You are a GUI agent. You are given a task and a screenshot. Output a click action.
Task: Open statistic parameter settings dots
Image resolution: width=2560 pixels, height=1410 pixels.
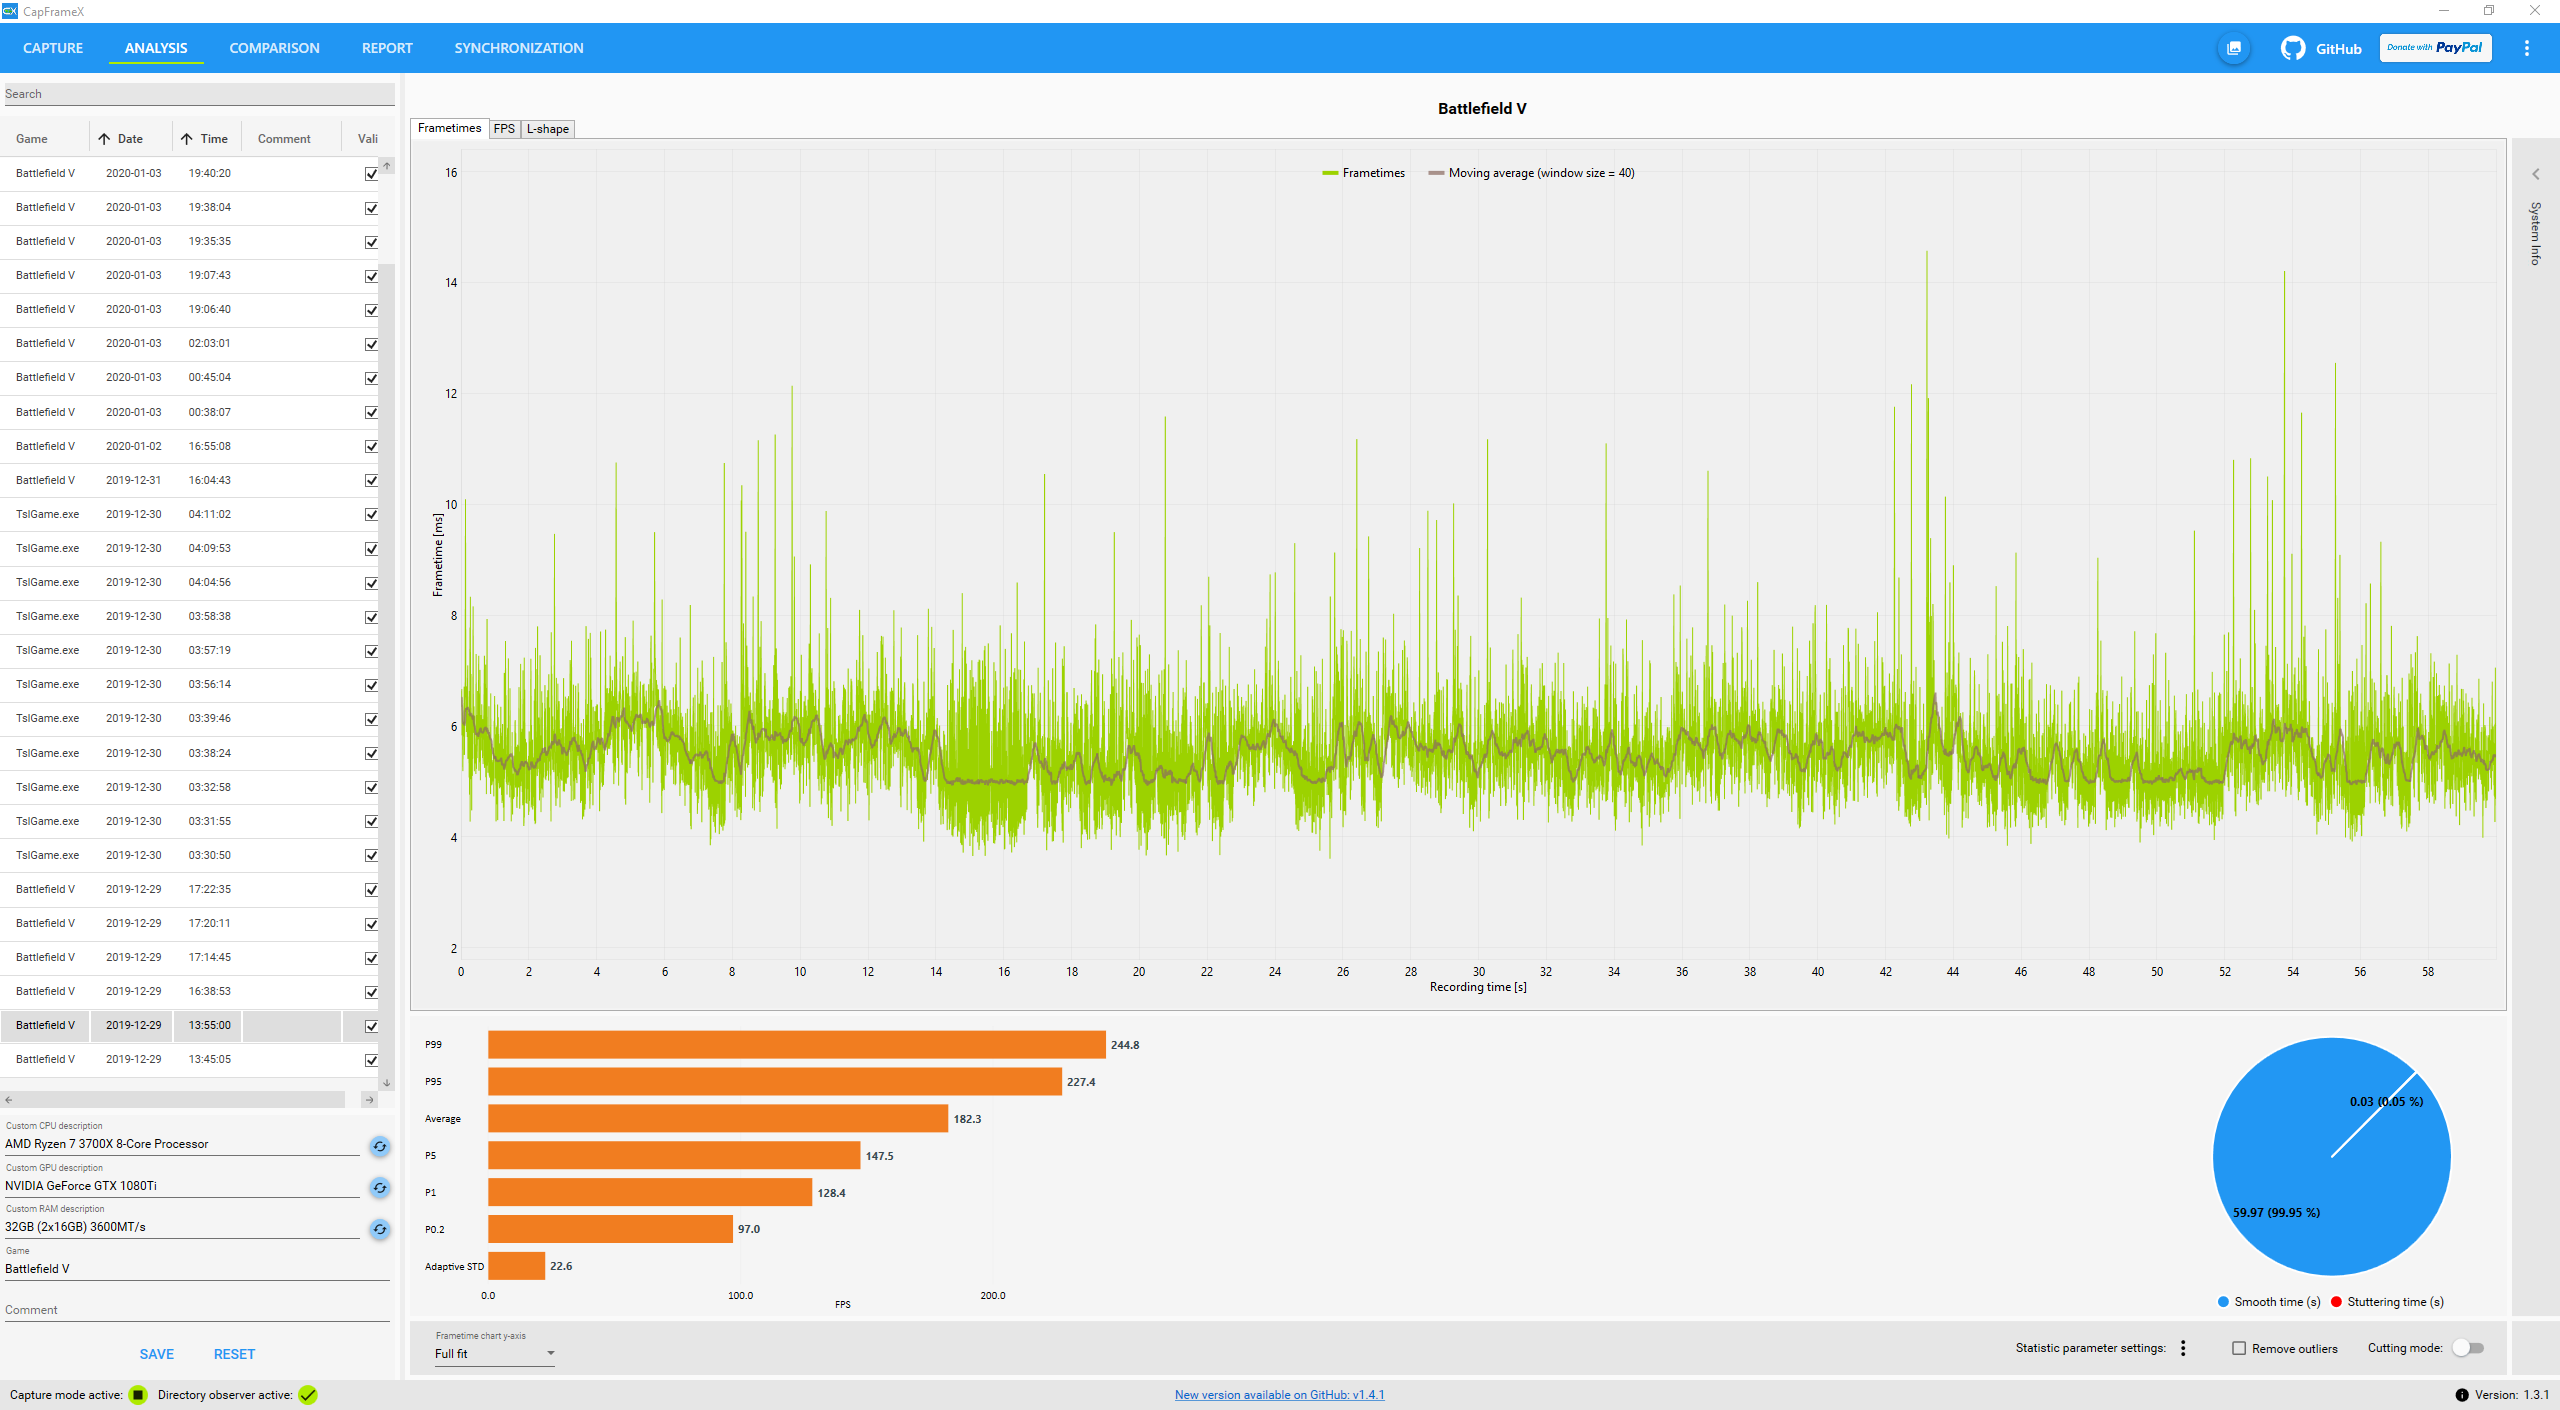click(x=2183, y=1348)
